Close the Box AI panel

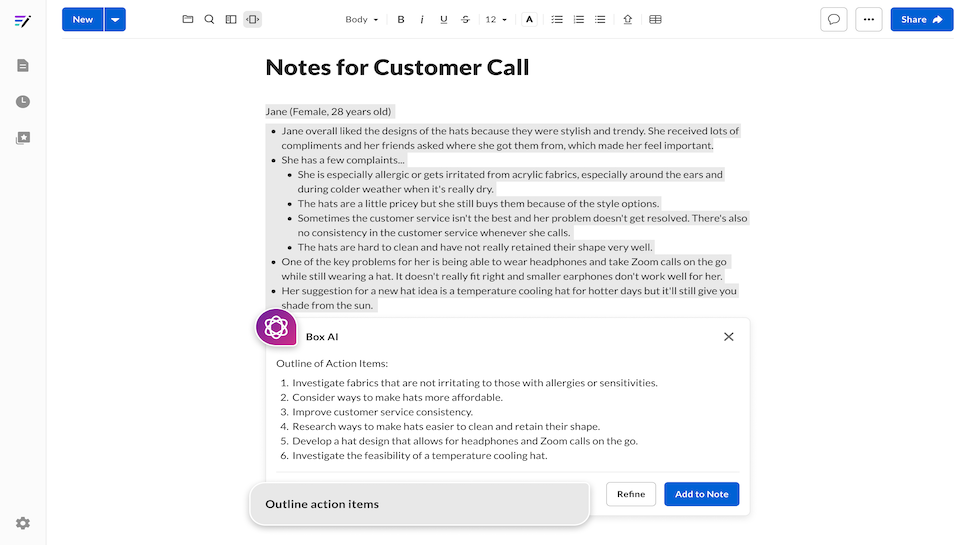click(728, 337)
